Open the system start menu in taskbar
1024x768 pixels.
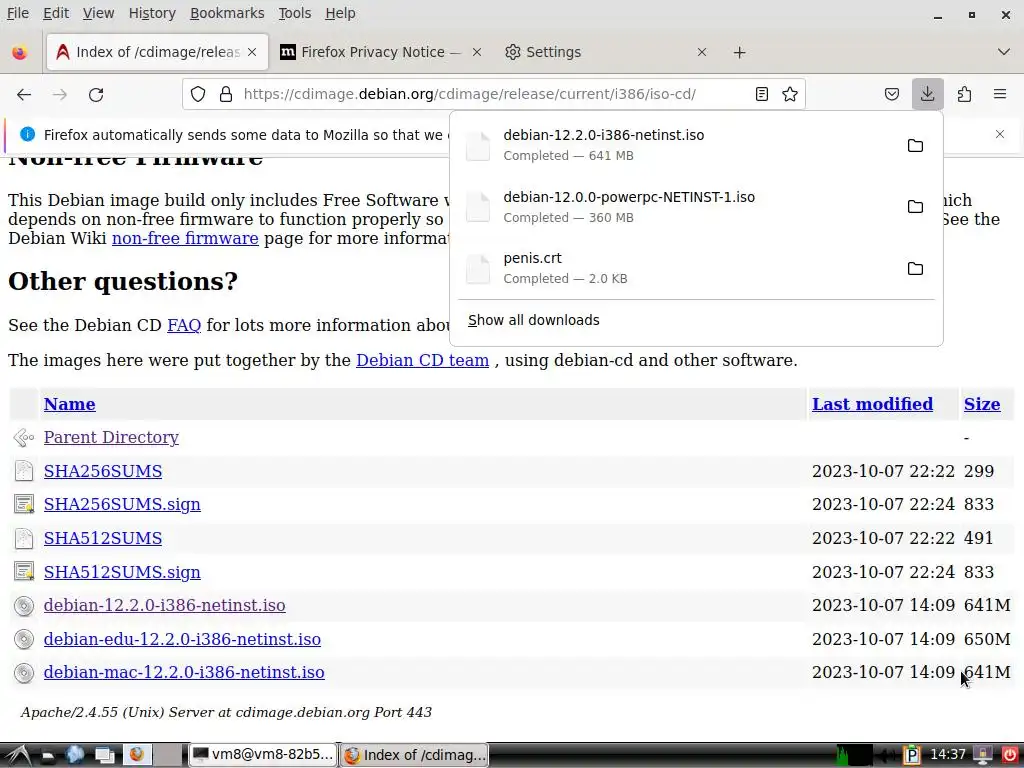[18, 755]
